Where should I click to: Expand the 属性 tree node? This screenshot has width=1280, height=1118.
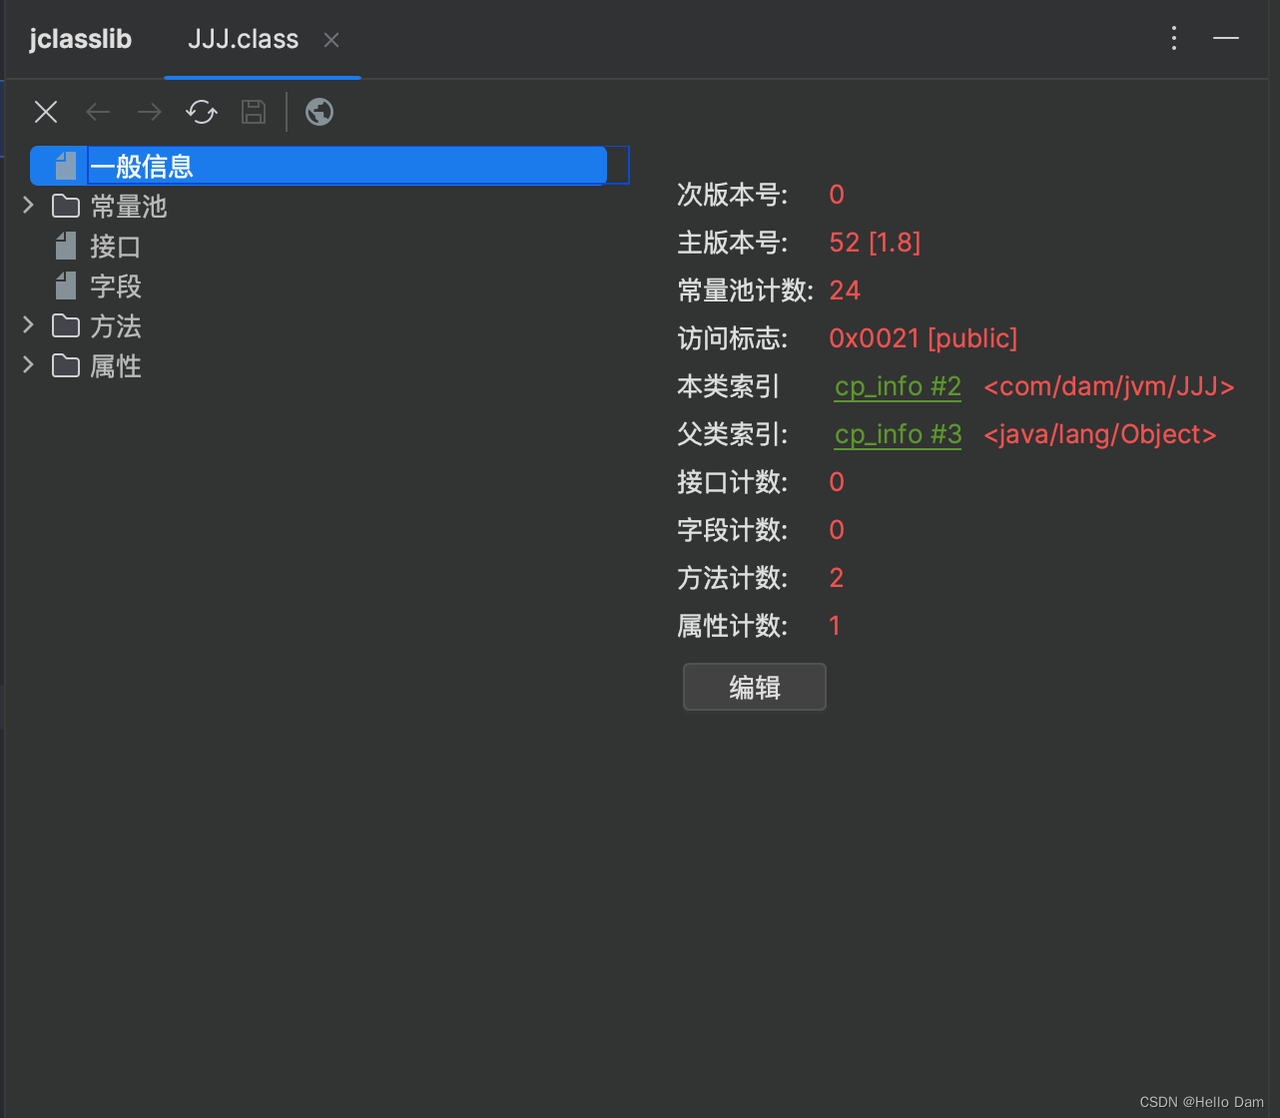pyautogui.click(x=28, y=365)
